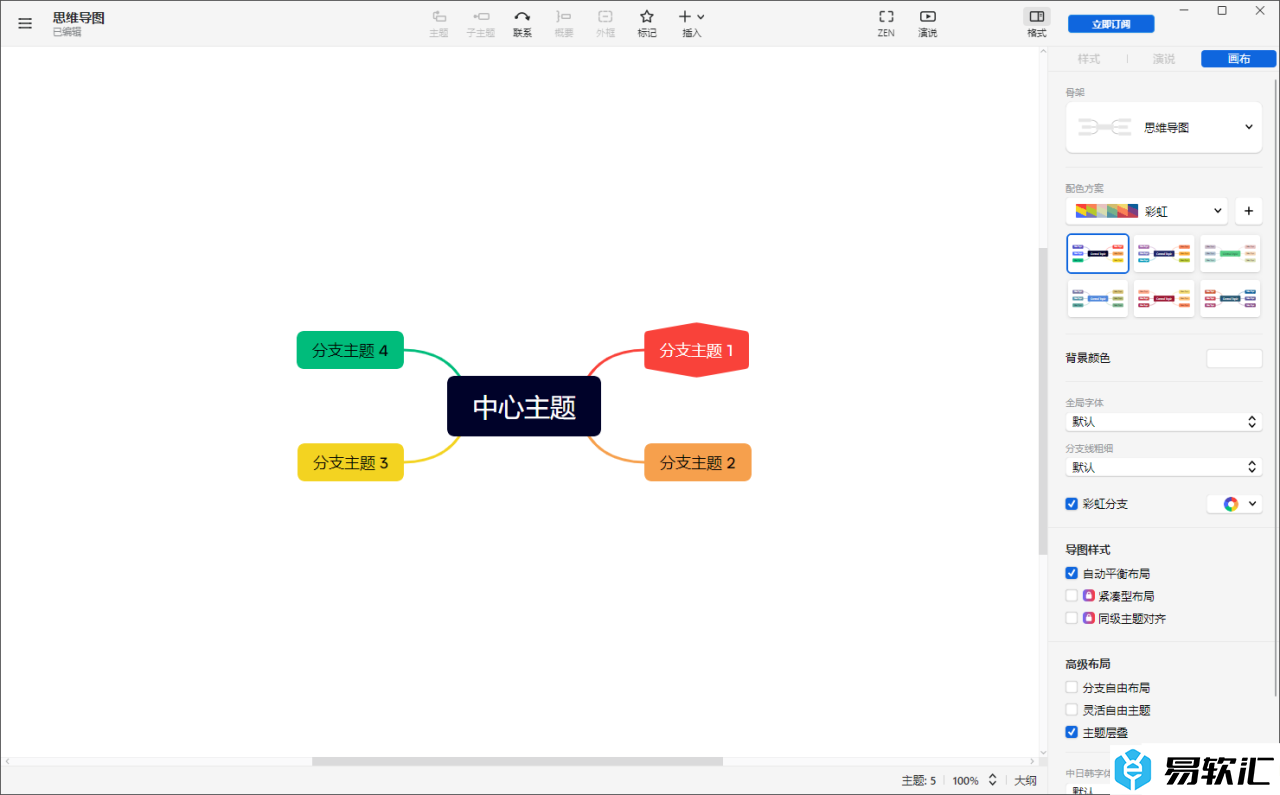Open the background color (背景颜色) swatch
Viewport: 1280px width, 795px height.
coord(1234,358)
